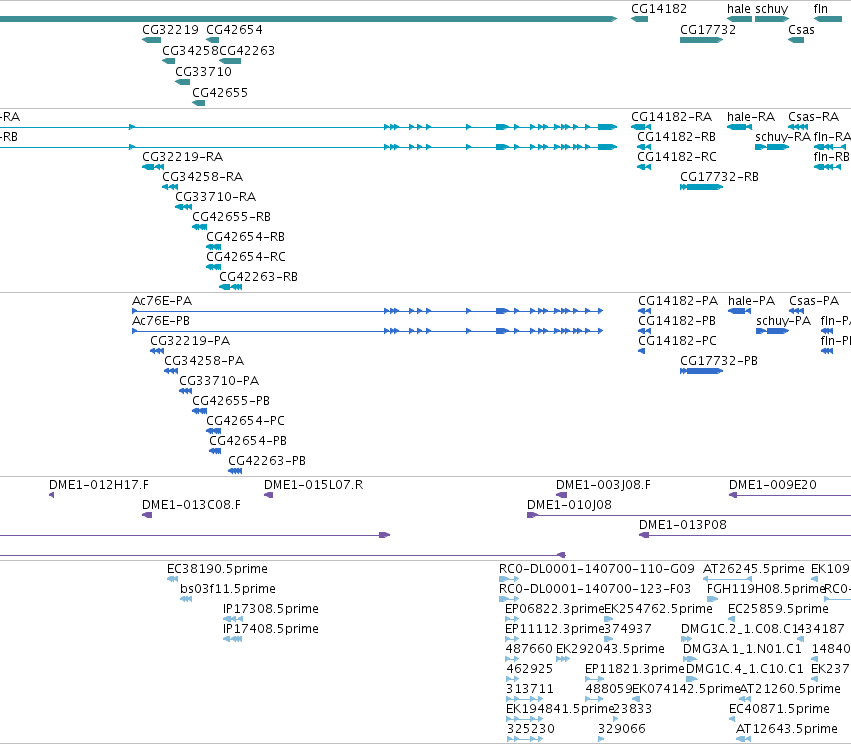Click the CG42654-RB transcript label
The width and height of the screenshot is (851, 744).
tap(245, 237)
